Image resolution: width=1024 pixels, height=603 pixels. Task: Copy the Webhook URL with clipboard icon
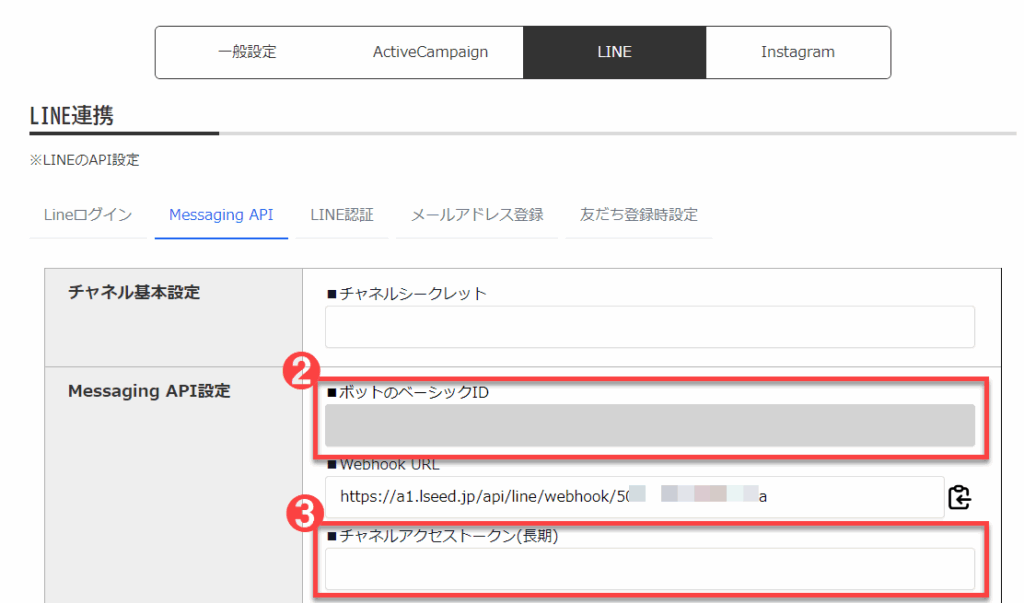coord(959,497)
